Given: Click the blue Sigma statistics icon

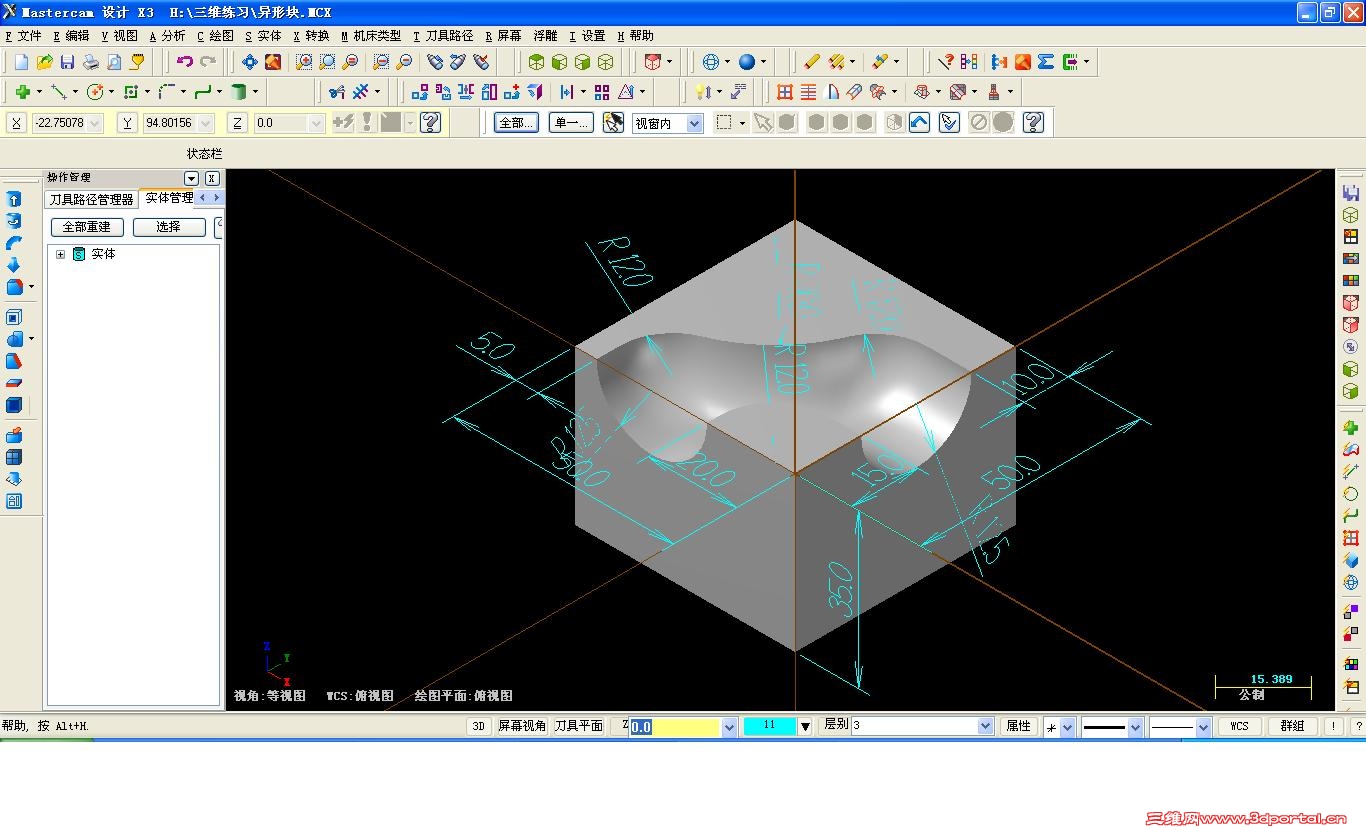Looking at the screenshot, I should click(x=1046, y=62).
